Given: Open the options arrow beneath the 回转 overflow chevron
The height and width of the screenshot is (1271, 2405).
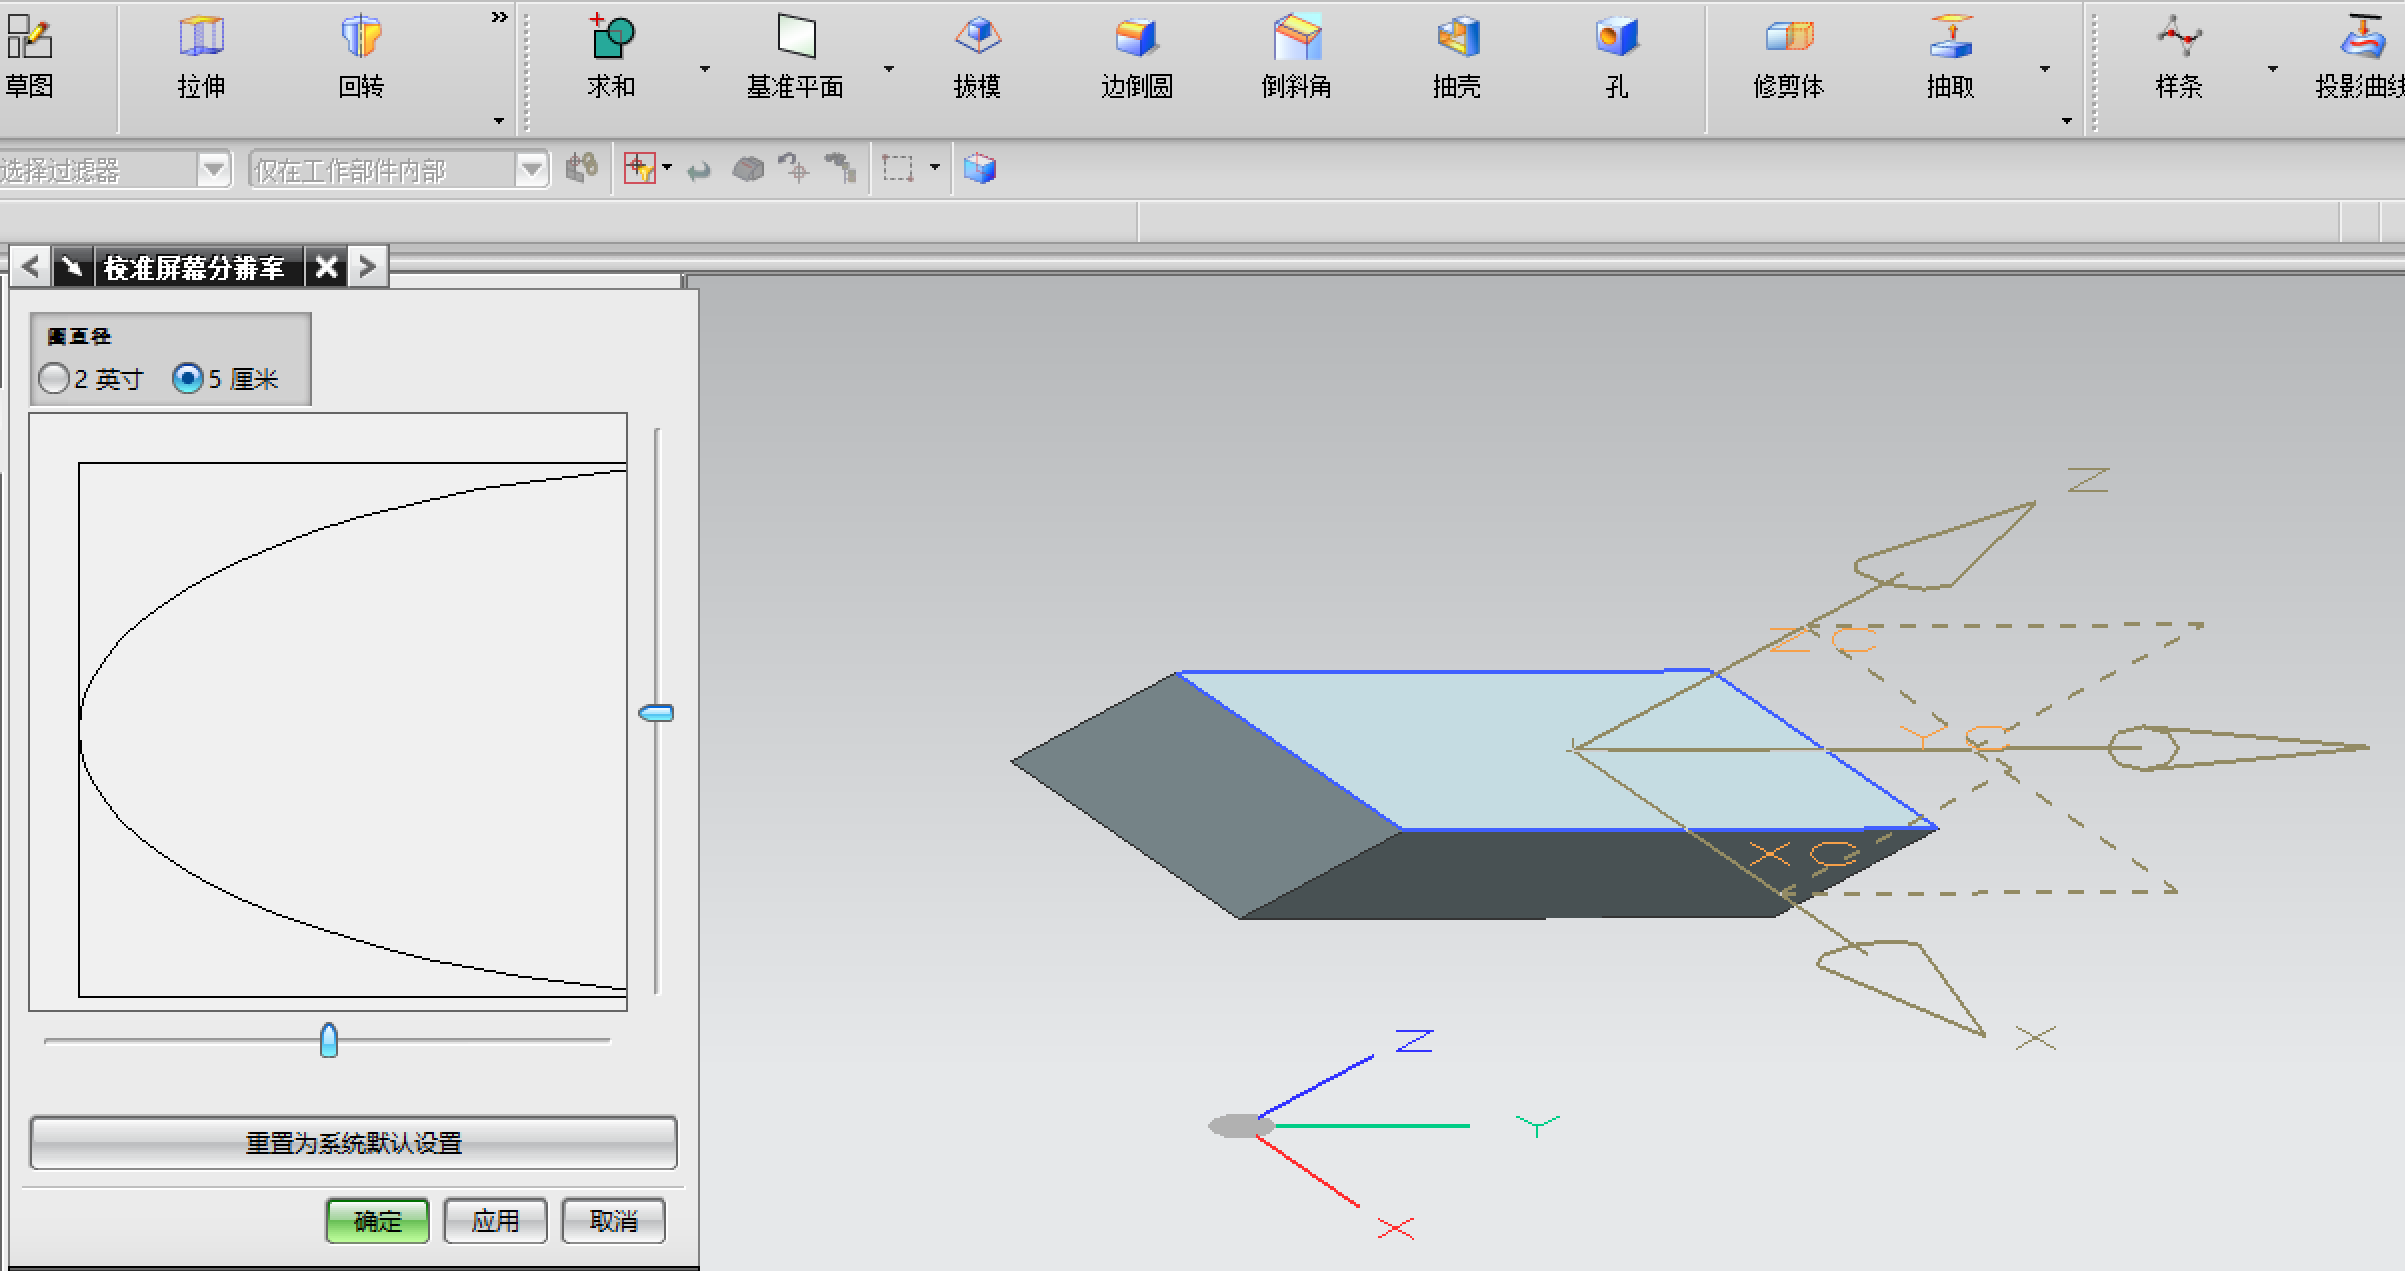Looking at the screenshot, I should click(x=499, y=121).
